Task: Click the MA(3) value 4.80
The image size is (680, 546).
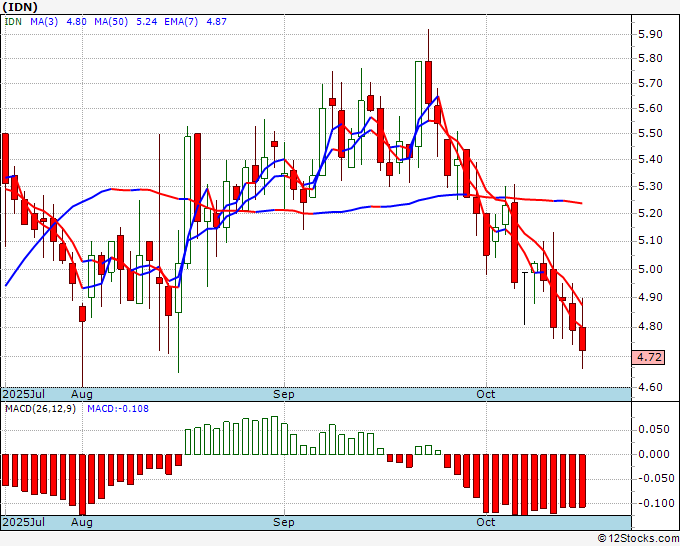Action: click(x=76, y=21)
